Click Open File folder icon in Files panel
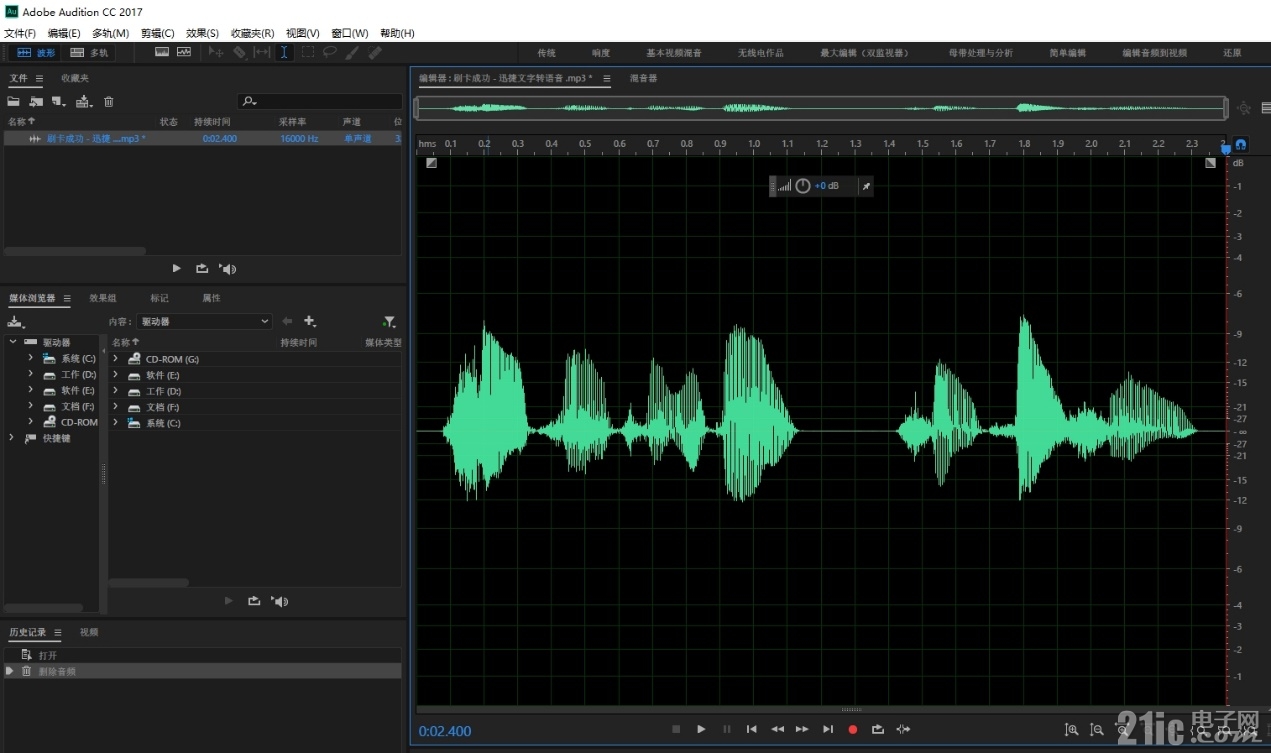The image size is (1271, 753). tap(14, 101)
